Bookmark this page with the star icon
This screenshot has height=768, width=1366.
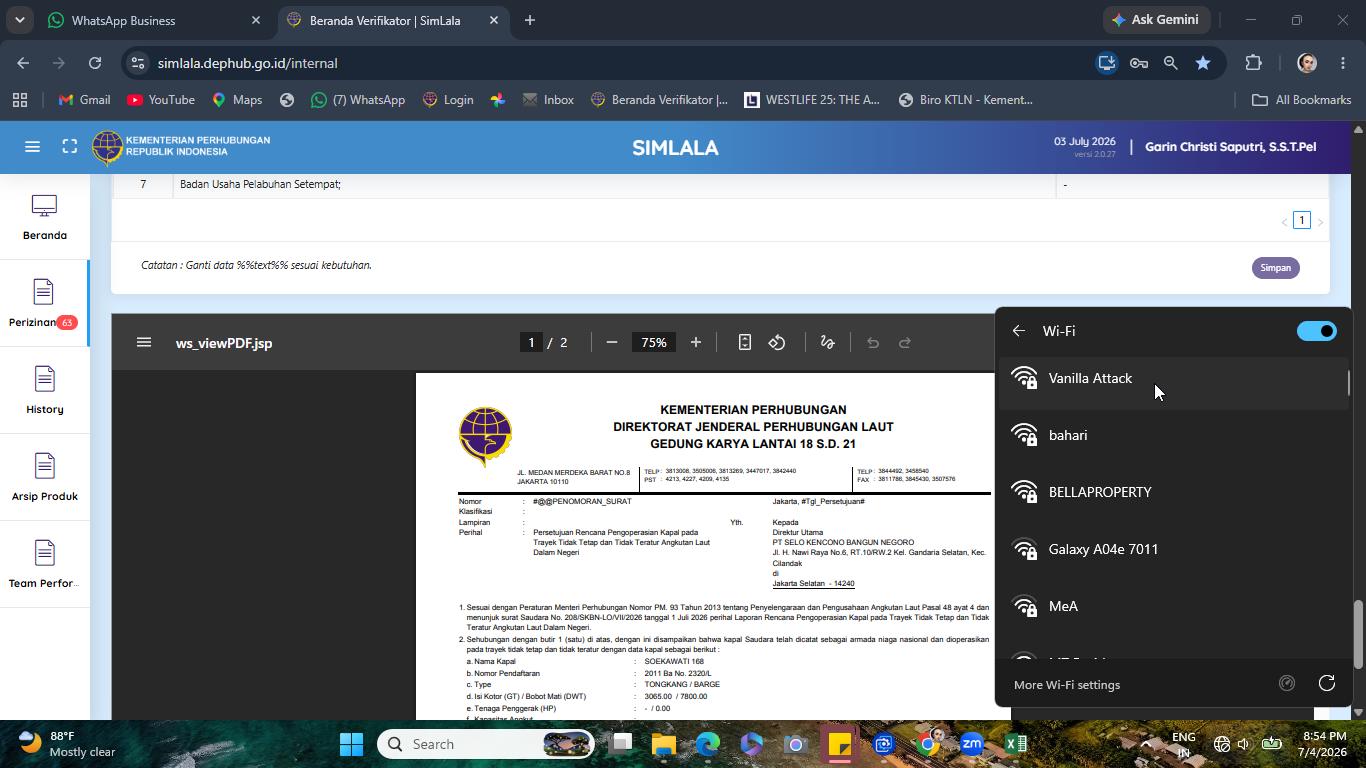[1203, 63]
